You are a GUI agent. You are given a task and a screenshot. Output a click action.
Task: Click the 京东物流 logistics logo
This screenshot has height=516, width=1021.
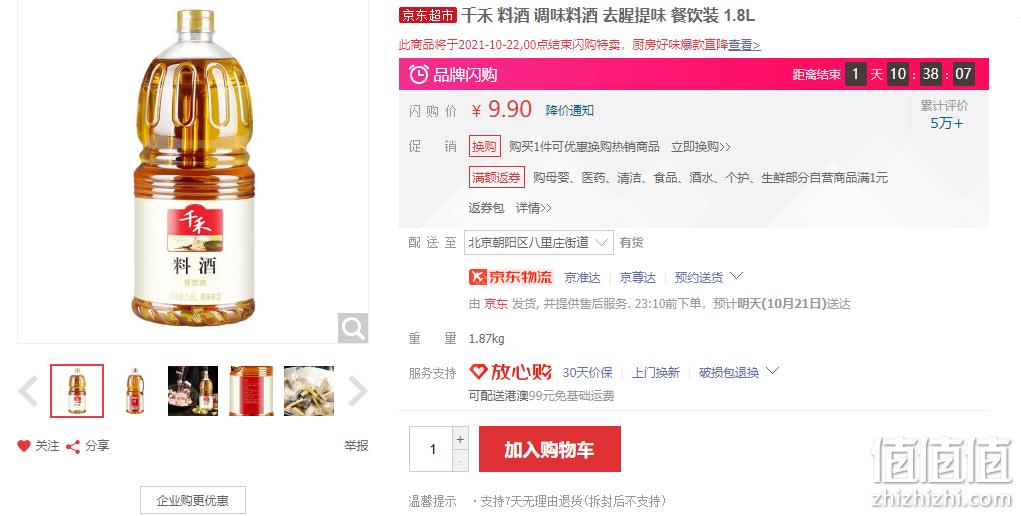pos(510,278)
